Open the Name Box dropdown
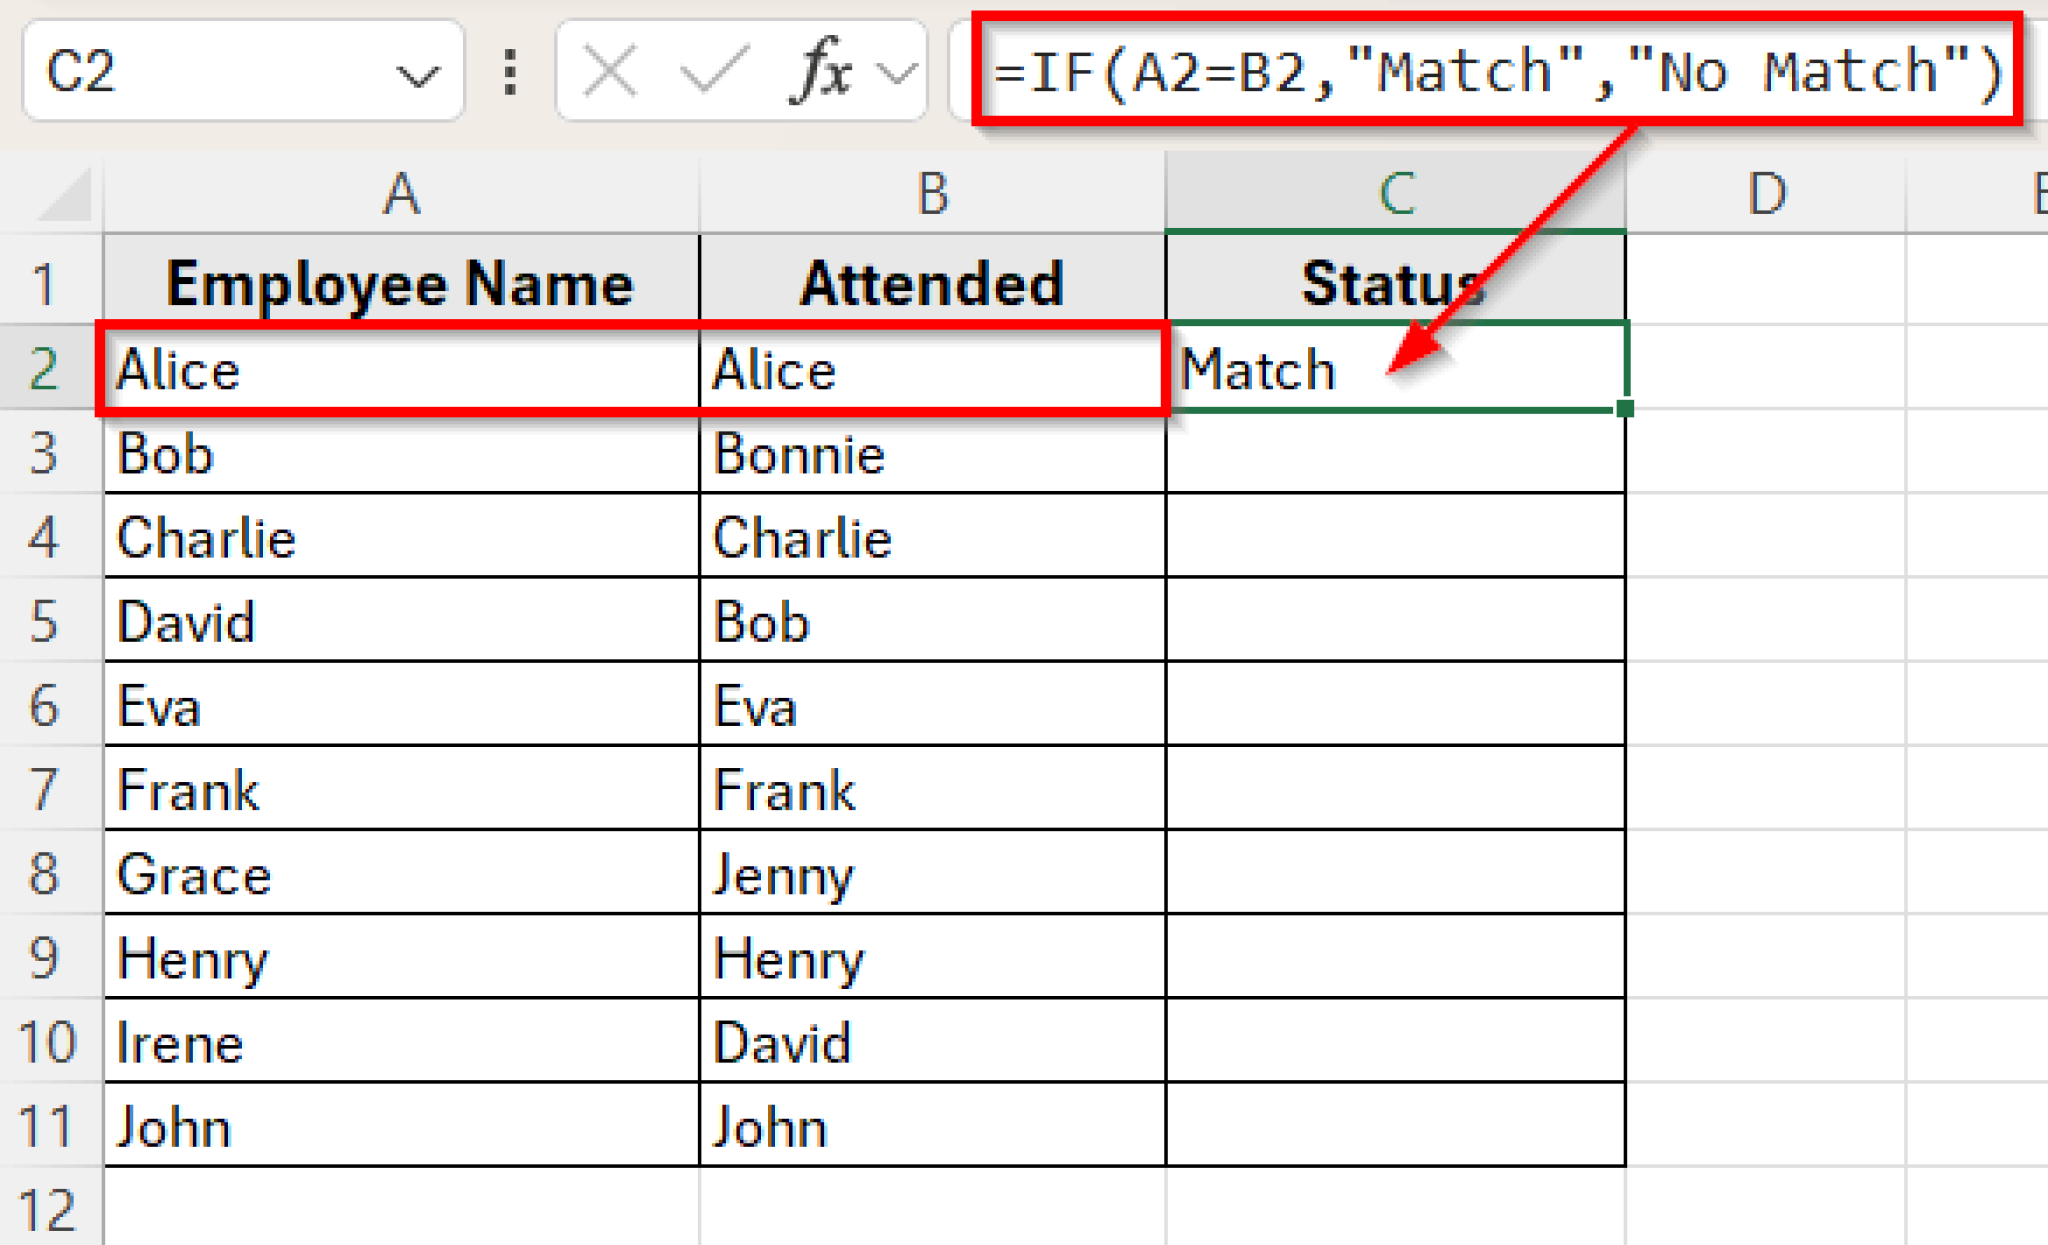 [420, 70]
